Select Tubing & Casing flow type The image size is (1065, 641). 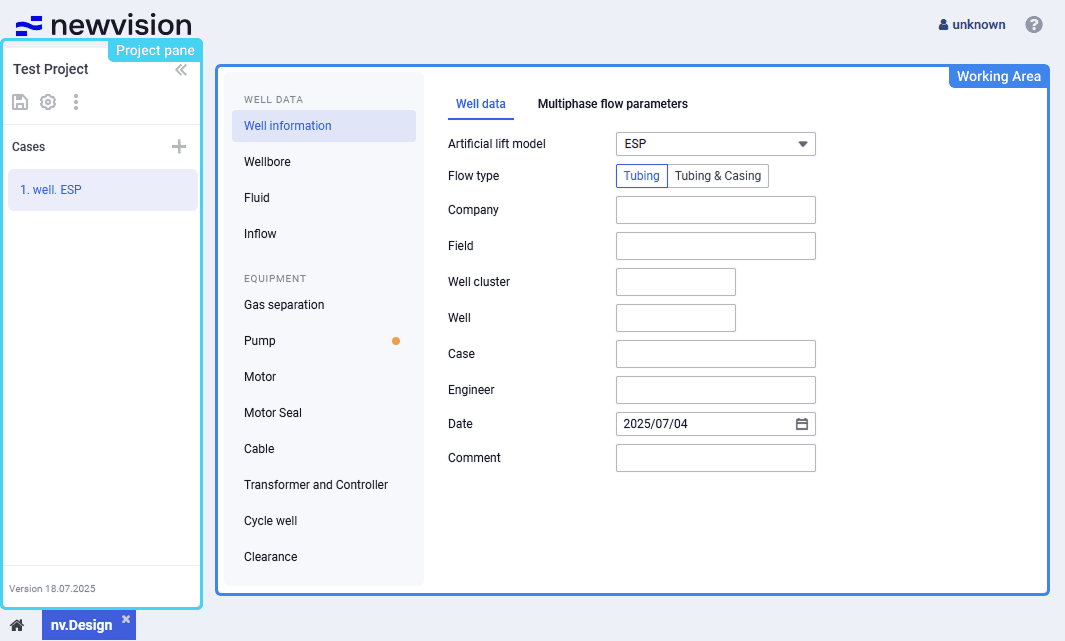717,176
